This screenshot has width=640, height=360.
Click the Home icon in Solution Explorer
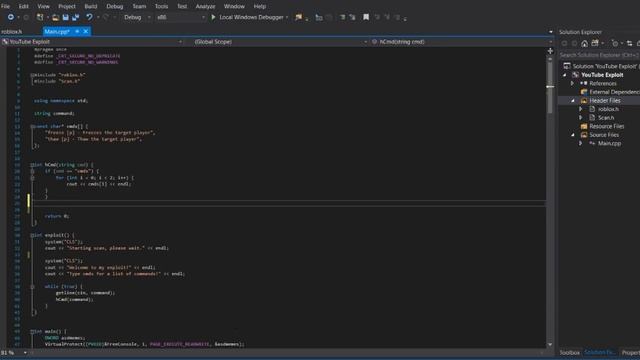point(584,43)
